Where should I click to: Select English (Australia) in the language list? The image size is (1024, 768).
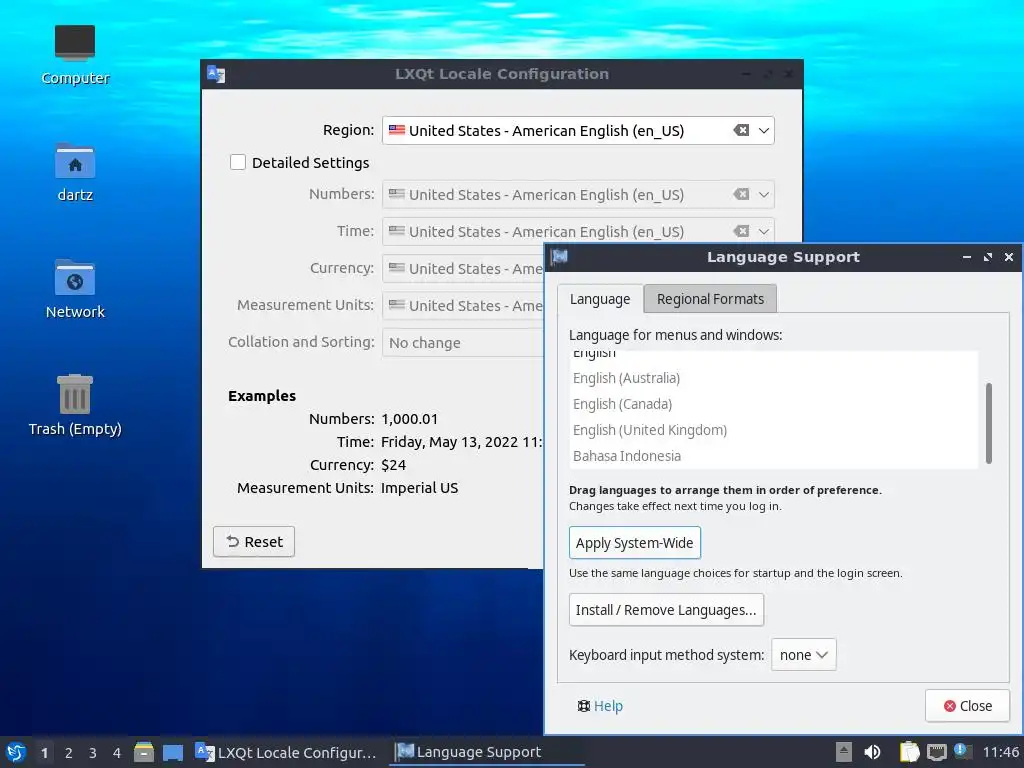point(774,378)
